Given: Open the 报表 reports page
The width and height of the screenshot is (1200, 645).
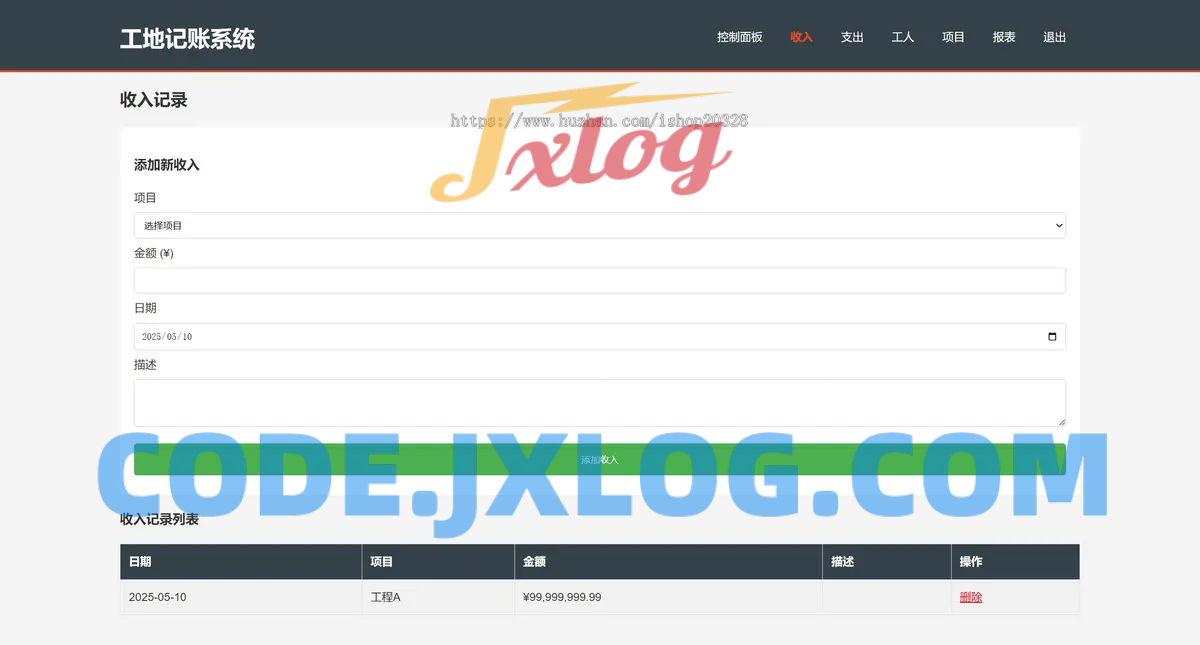Looking at the screenshot, I should (x=1004, y=37).
